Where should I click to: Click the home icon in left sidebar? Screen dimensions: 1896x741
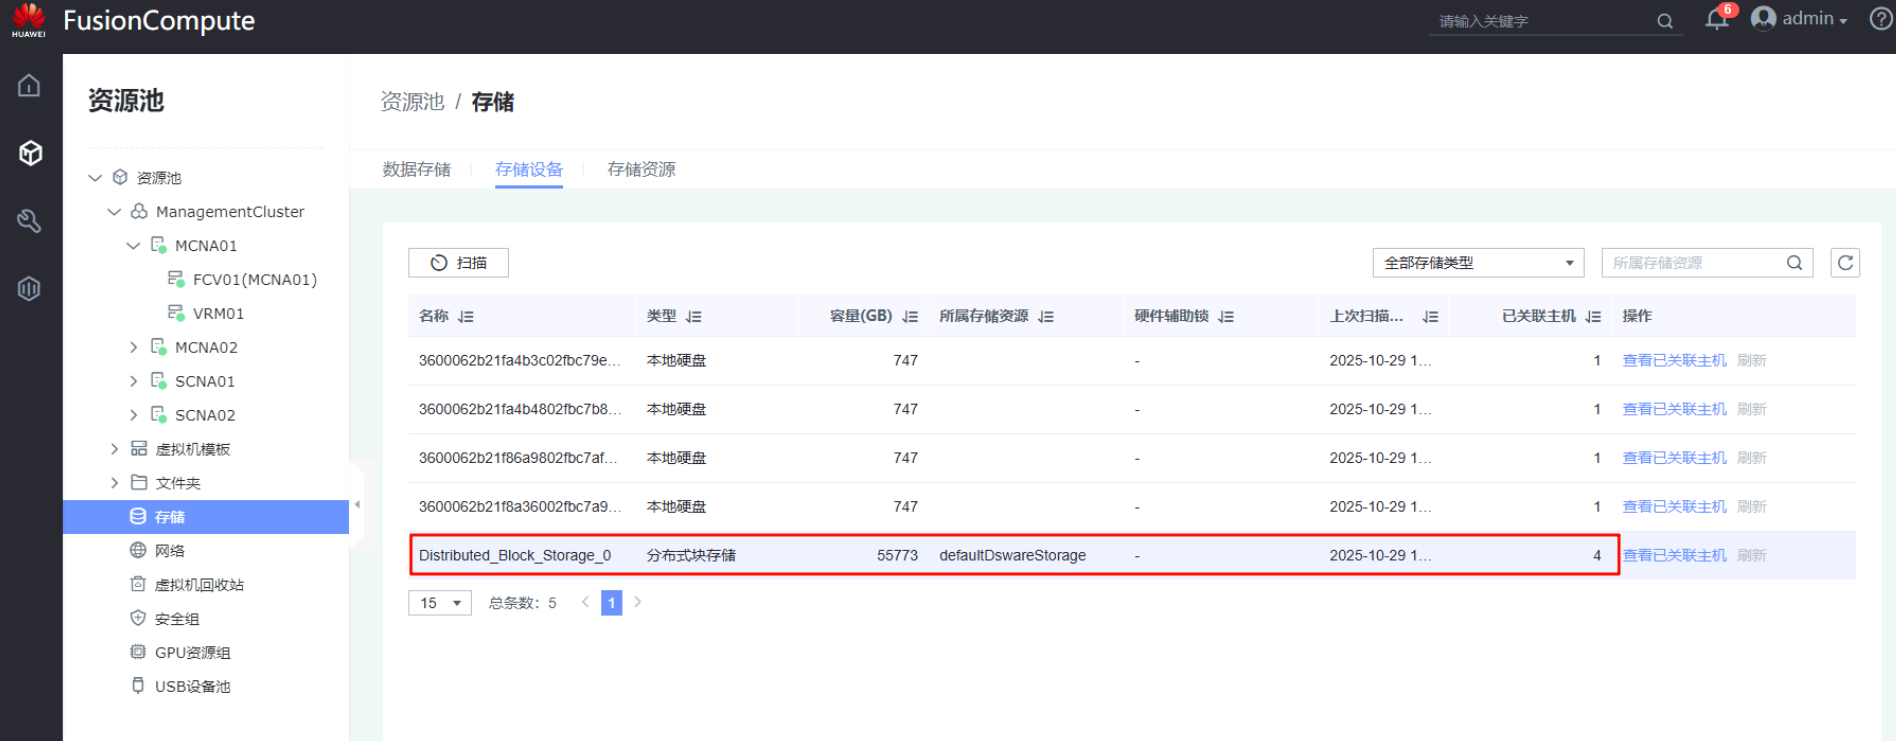pyautogui.click(x=29, y=86)
